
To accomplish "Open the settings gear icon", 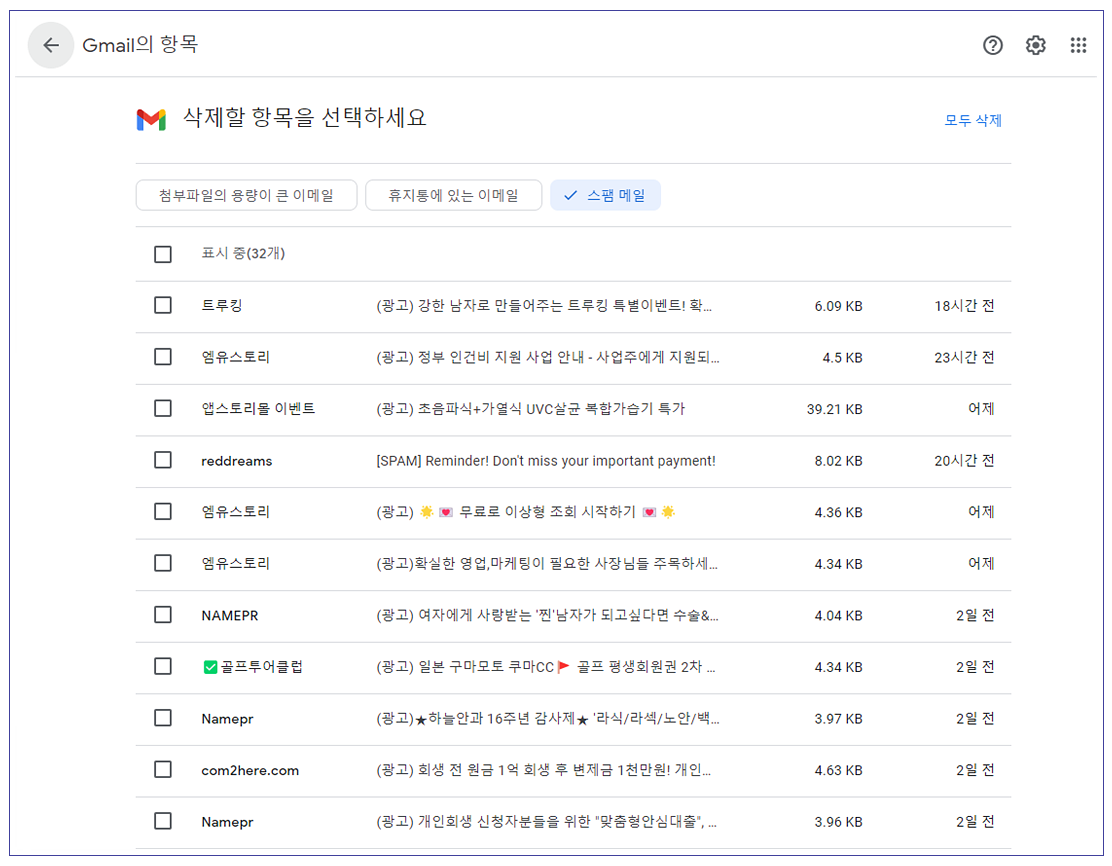I will coord(1035,45).
